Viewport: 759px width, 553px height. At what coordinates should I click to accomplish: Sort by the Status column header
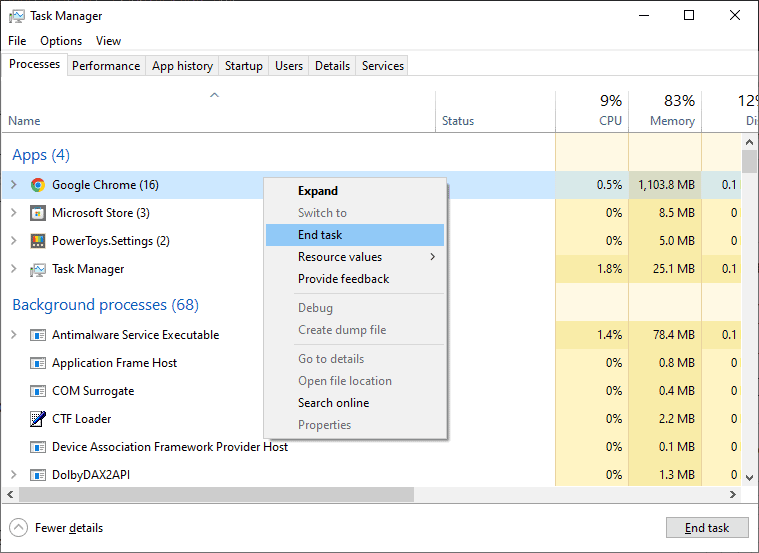tap(495, 111)
